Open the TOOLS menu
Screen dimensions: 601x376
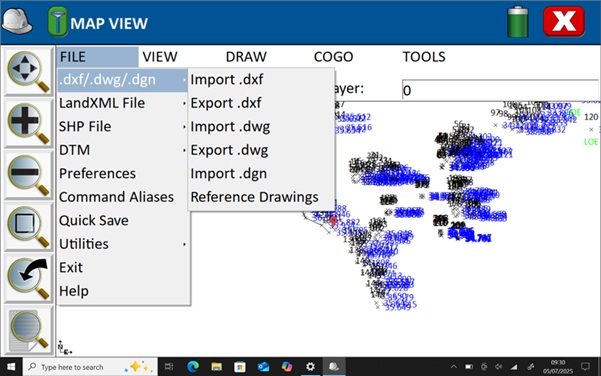point(424,57)
